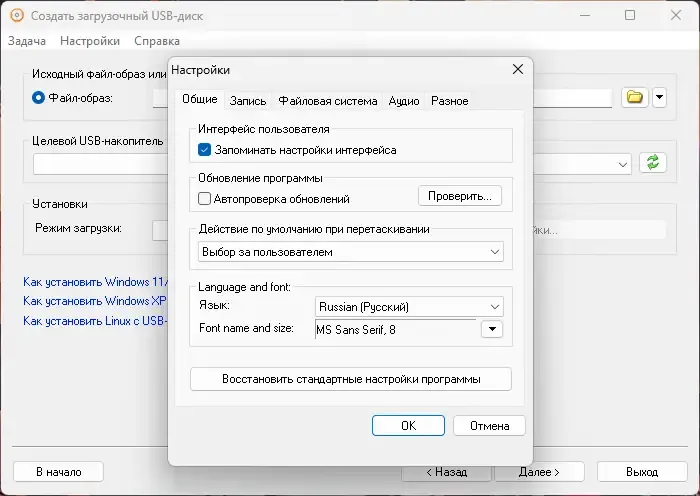The height and width of the screenshot is (496, 700).
Task: Open the Справка menu
Action: (157, 41)
